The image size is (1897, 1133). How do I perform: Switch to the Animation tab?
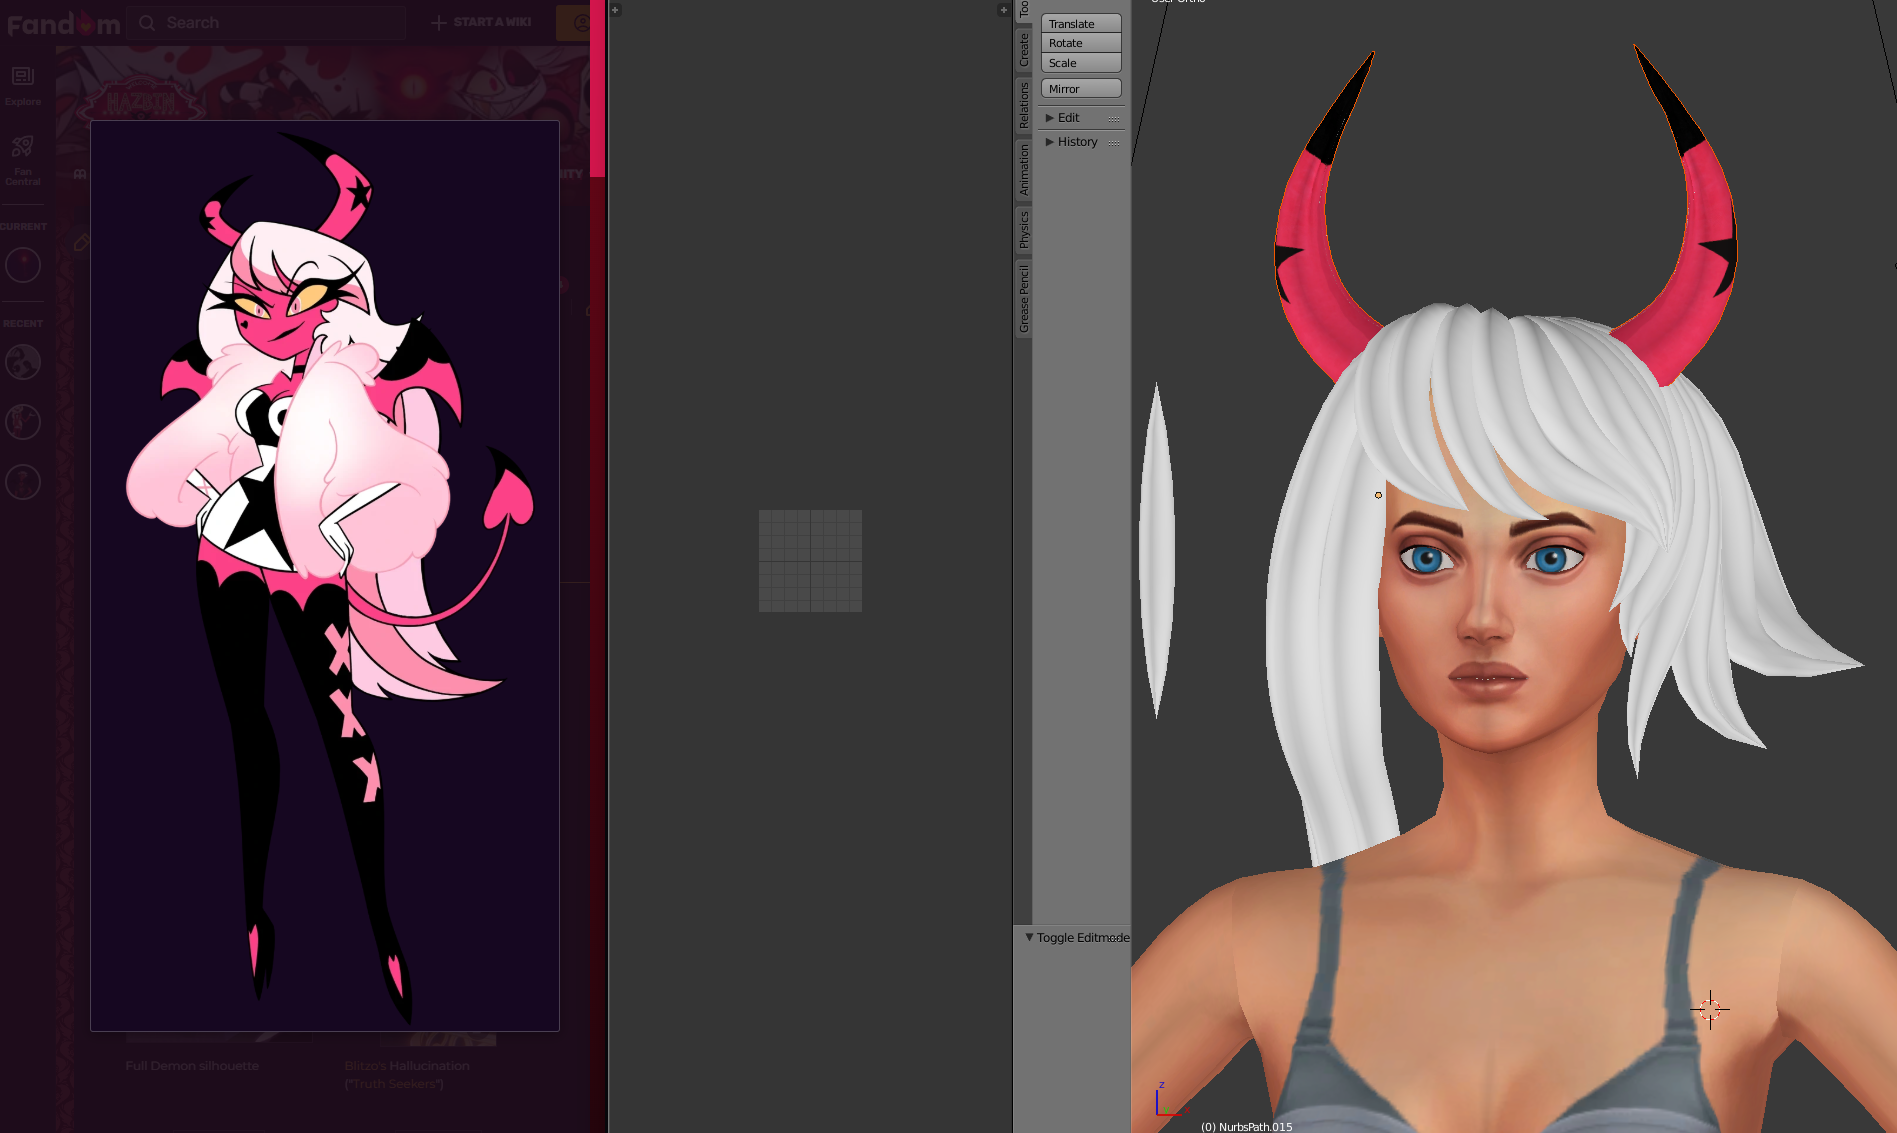(x=1024, y=170)
